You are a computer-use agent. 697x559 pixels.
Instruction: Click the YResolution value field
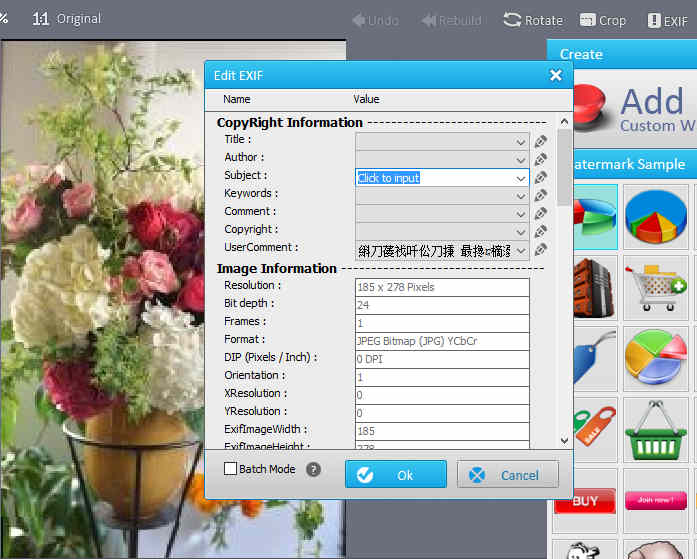pyautogui.click(x=442, y=413)
